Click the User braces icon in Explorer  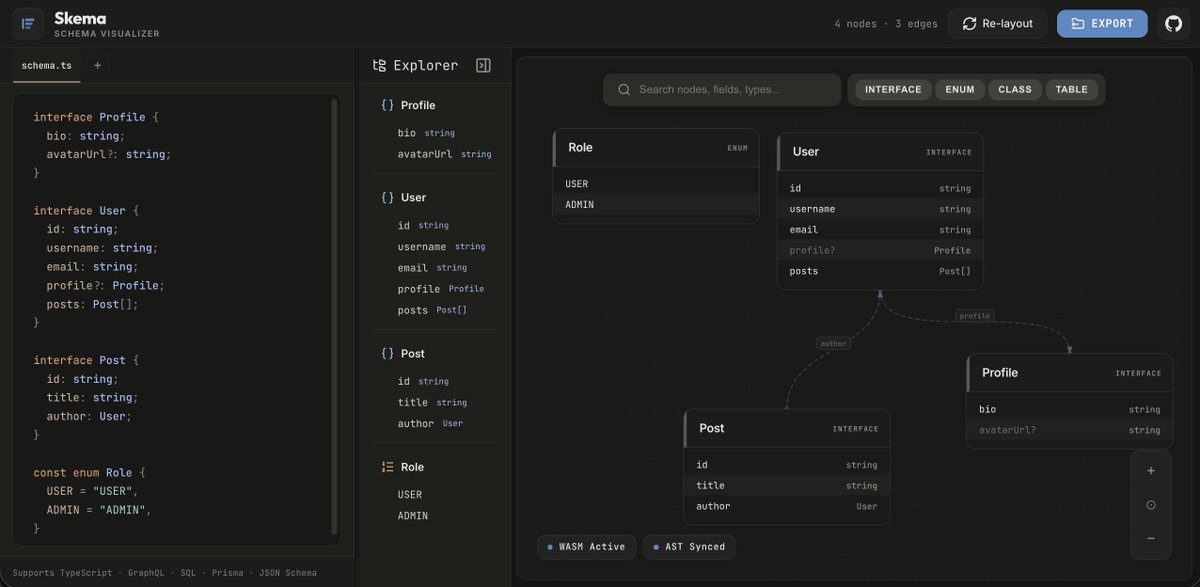click(x=387, y=197)
